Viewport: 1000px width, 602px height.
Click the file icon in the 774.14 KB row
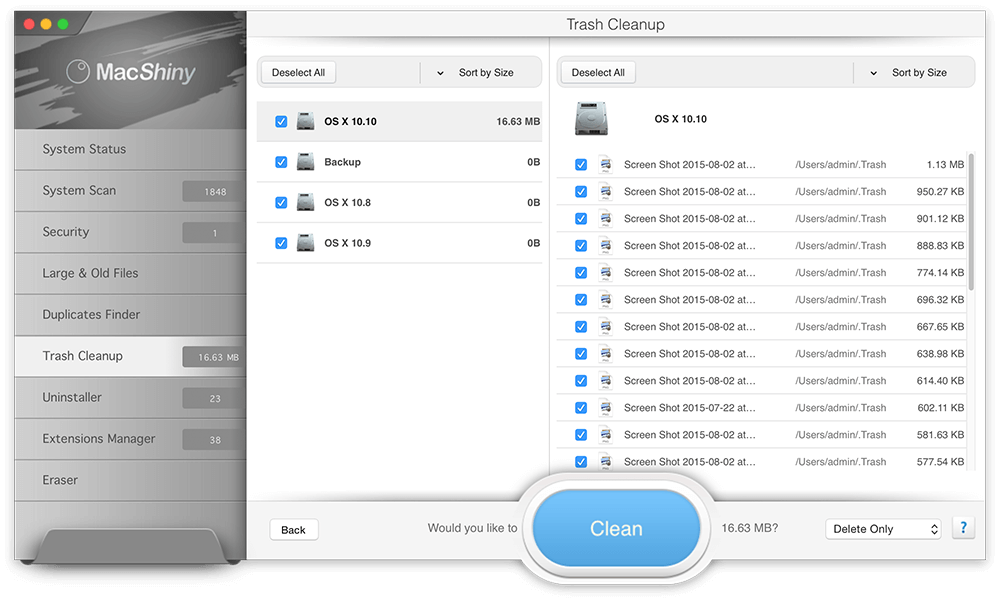pos(605,272)
